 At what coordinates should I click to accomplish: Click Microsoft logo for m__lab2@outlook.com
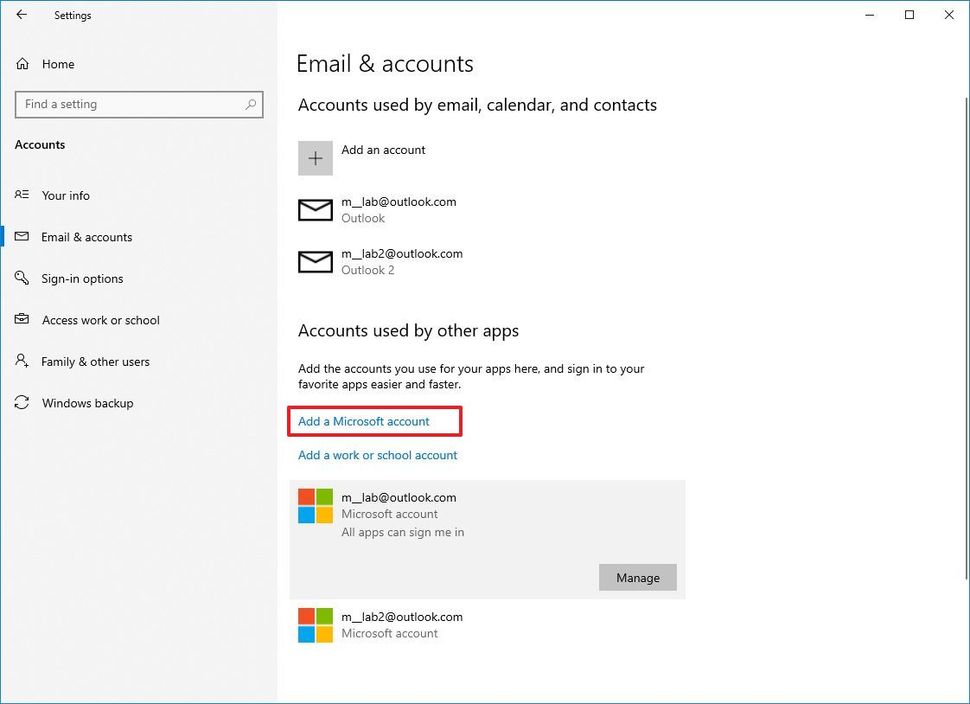point(315,625)
